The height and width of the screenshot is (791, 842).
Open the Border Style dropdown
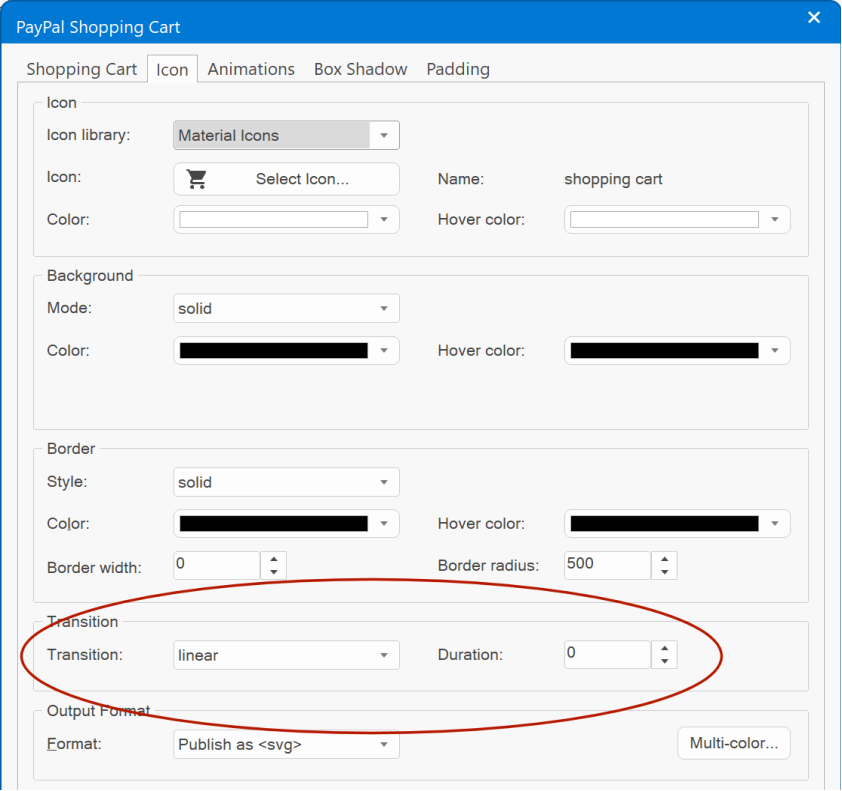click(x=286, y=482)
